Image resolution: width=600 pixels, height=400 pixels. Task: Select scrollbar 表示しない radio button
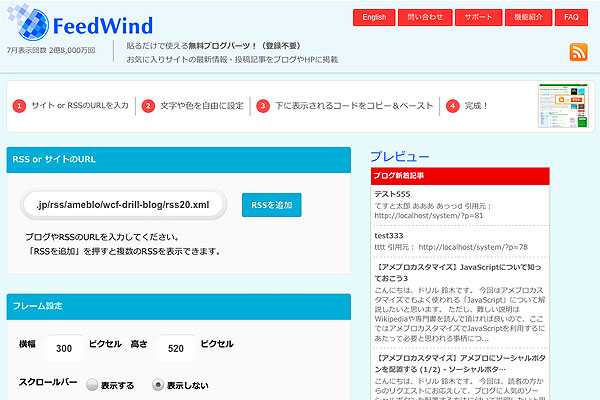[x=158, y=385]
